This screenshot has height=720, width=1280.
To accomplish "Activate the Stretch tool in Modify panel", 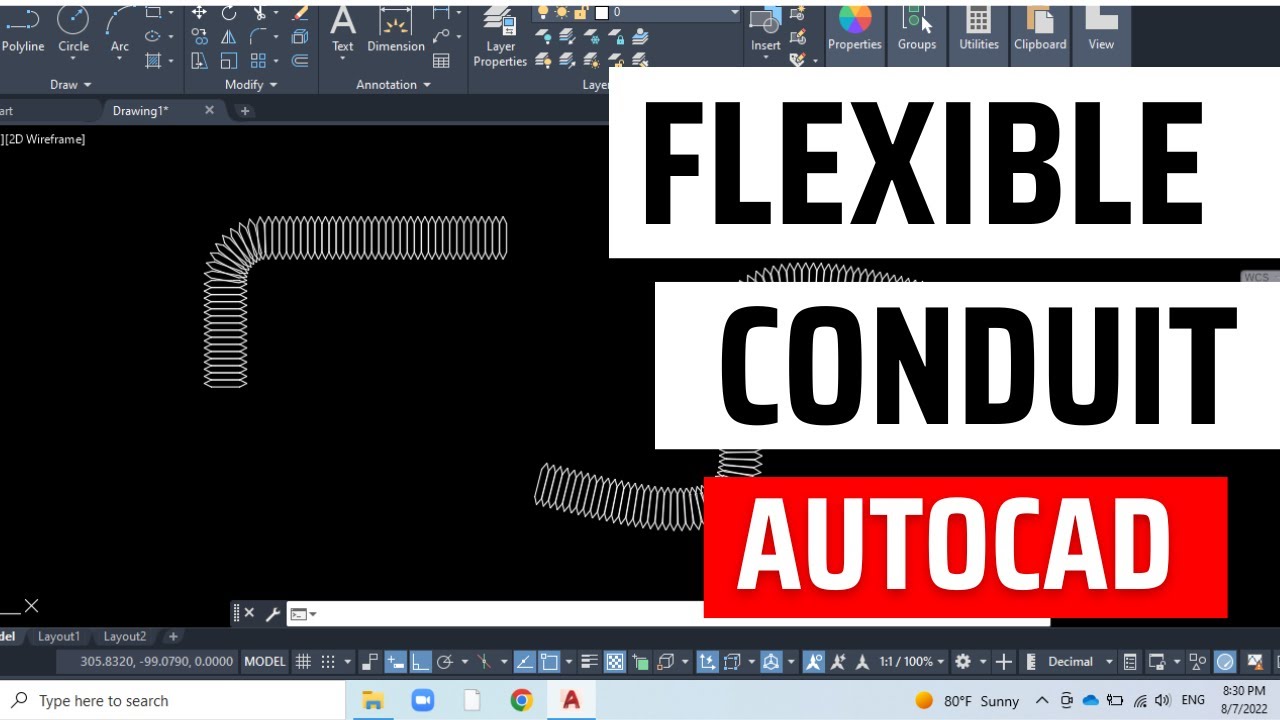I will tap(199, 60).
